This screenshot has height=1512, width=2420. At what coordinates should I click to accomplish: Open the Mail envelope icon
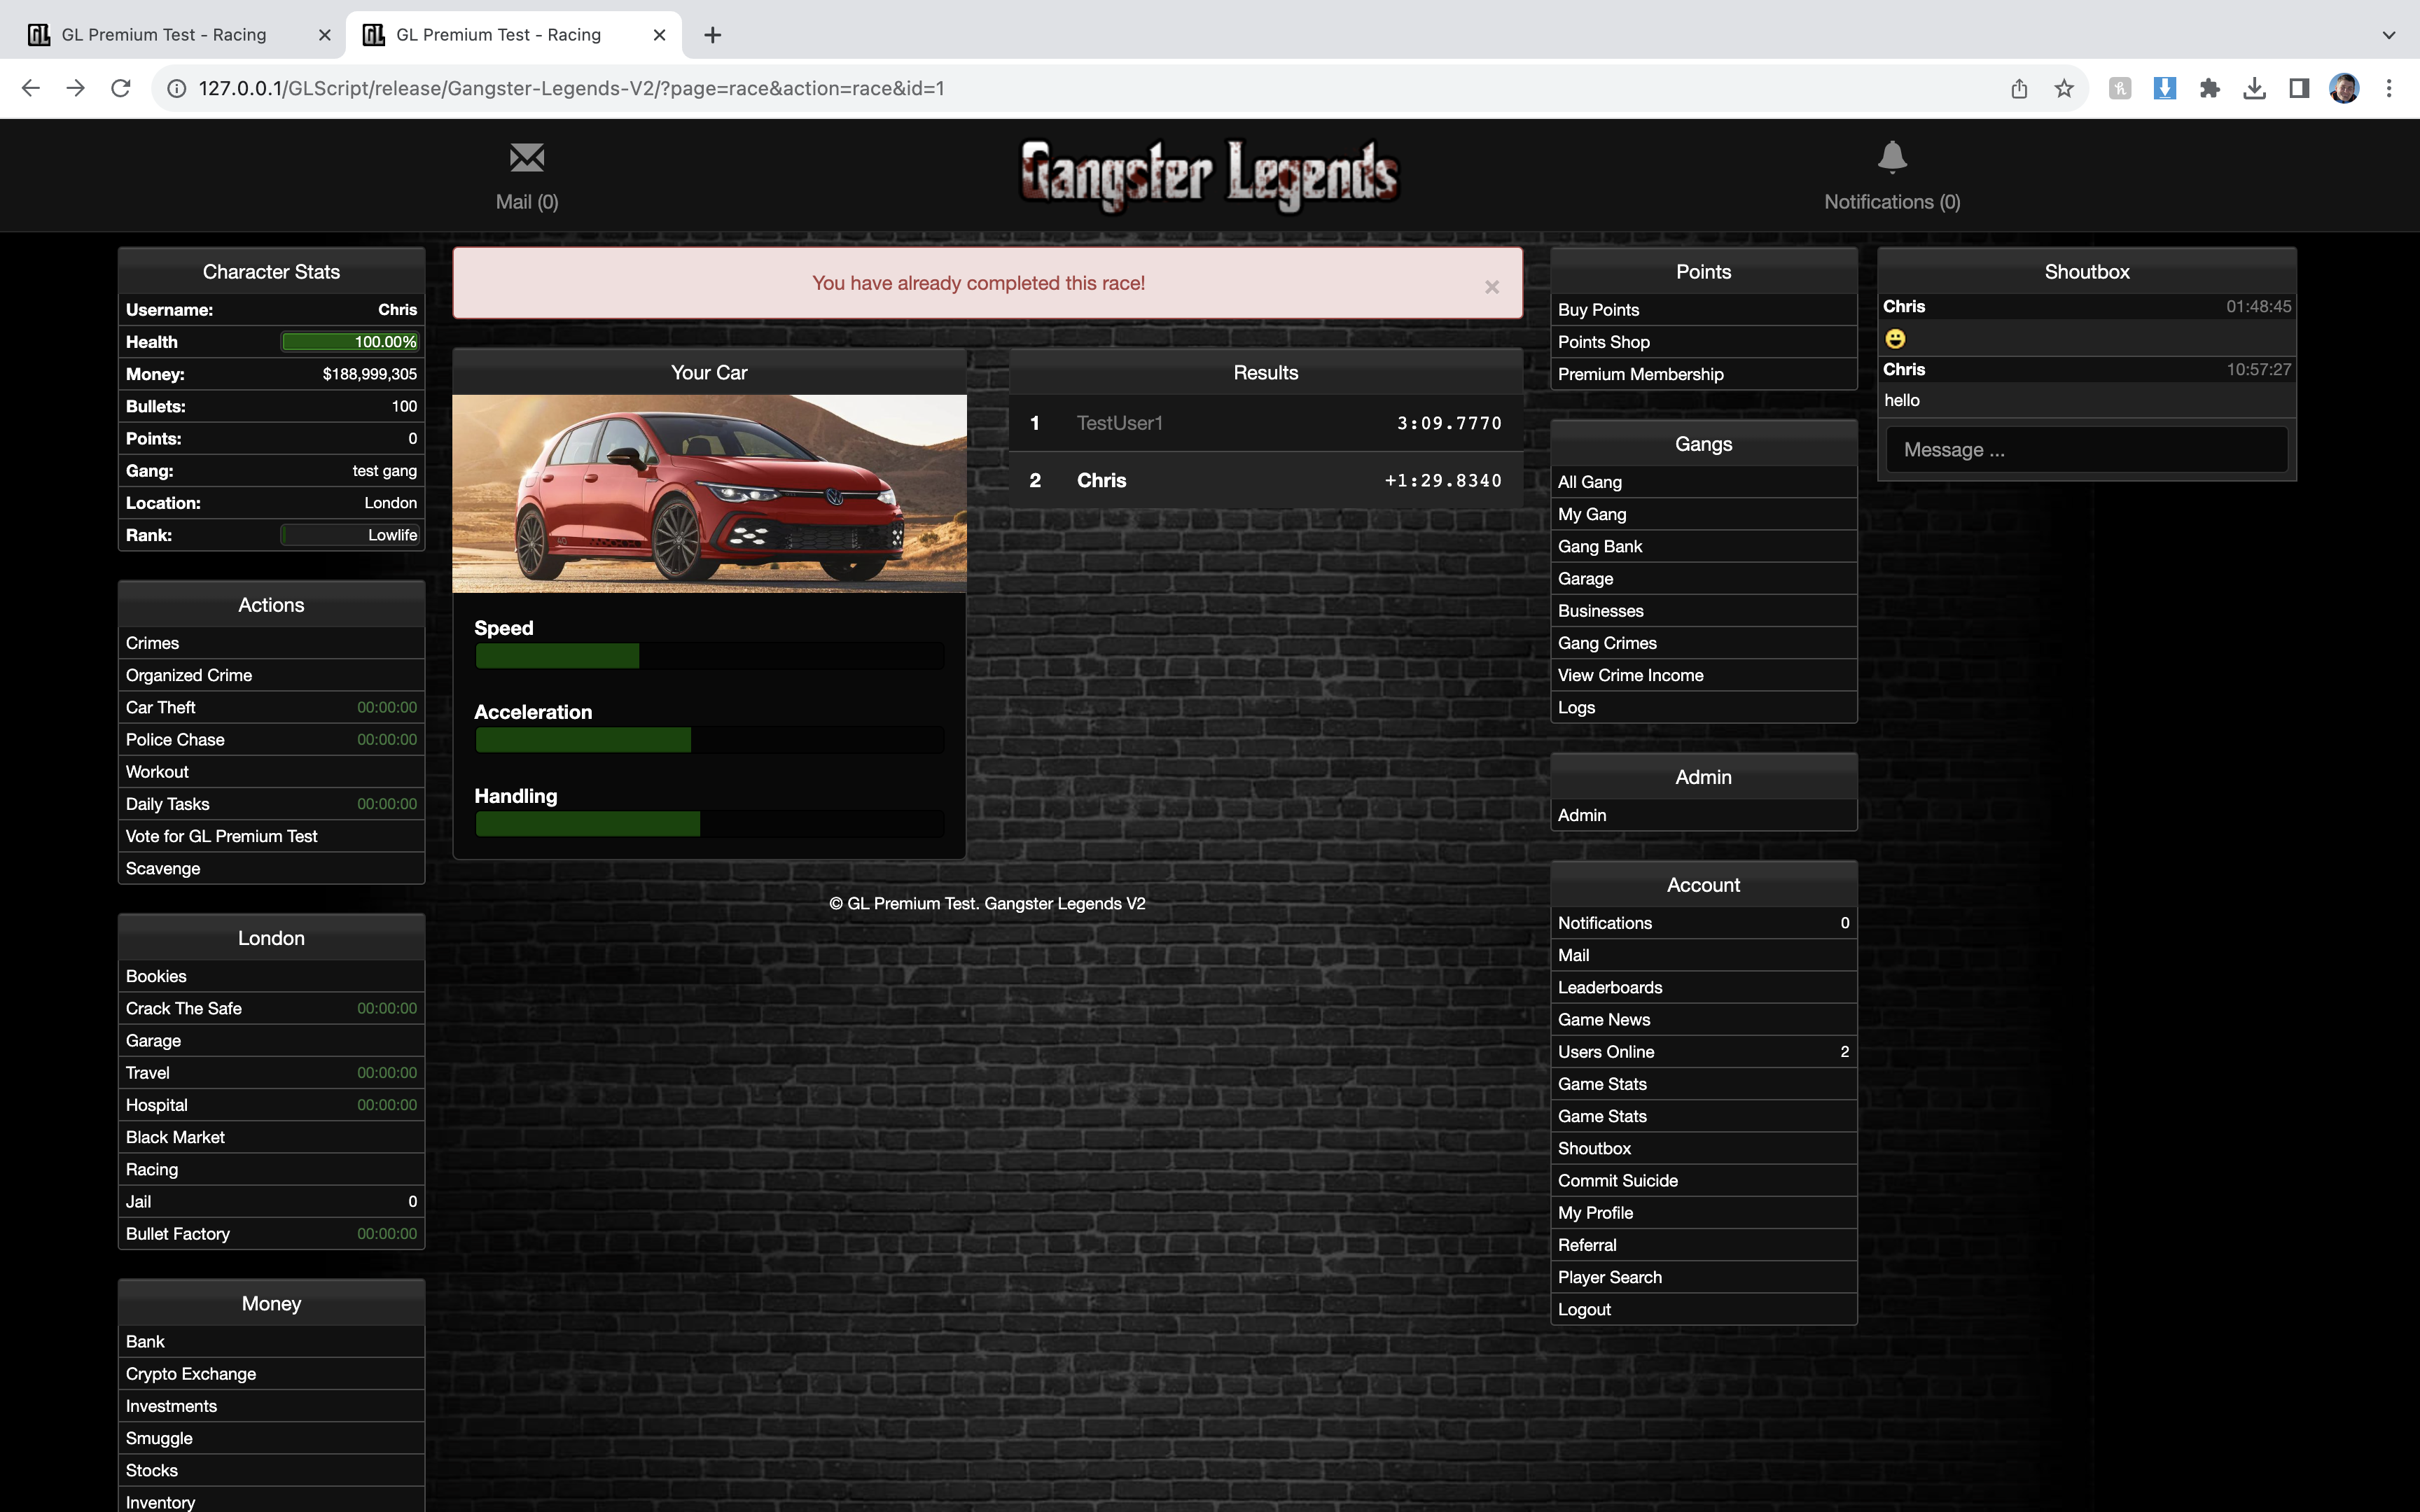[x=526, y=158]
